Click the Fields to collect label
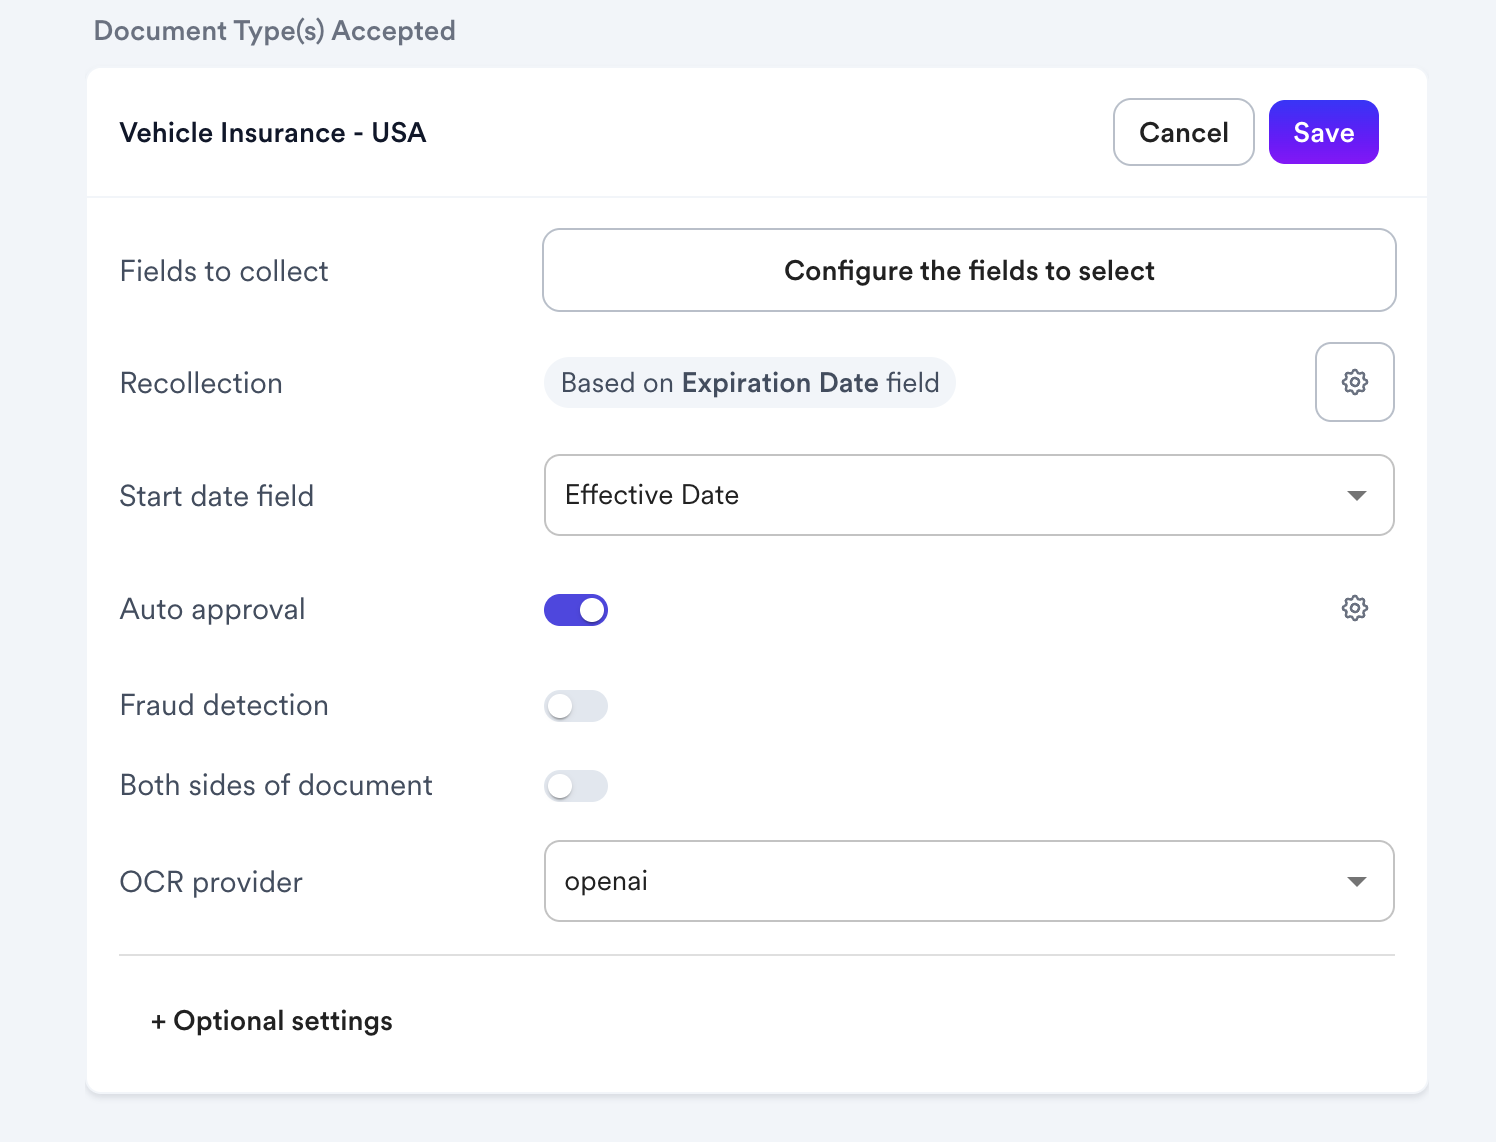The height and width of the screenshot is (1142, 1496). [x=224, y=271]
